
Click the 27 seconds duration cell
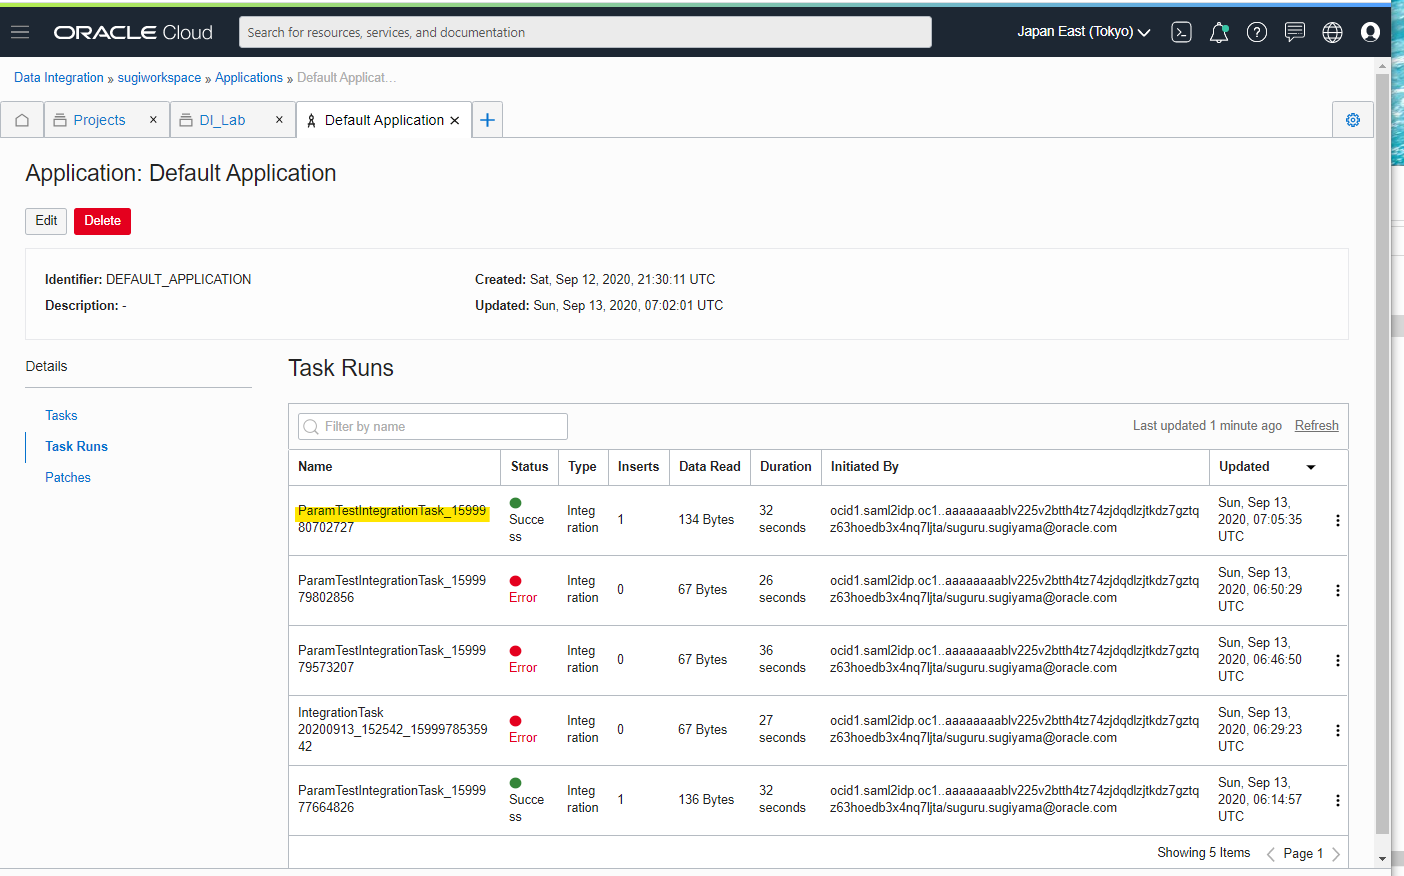click(x=782, y=729)
